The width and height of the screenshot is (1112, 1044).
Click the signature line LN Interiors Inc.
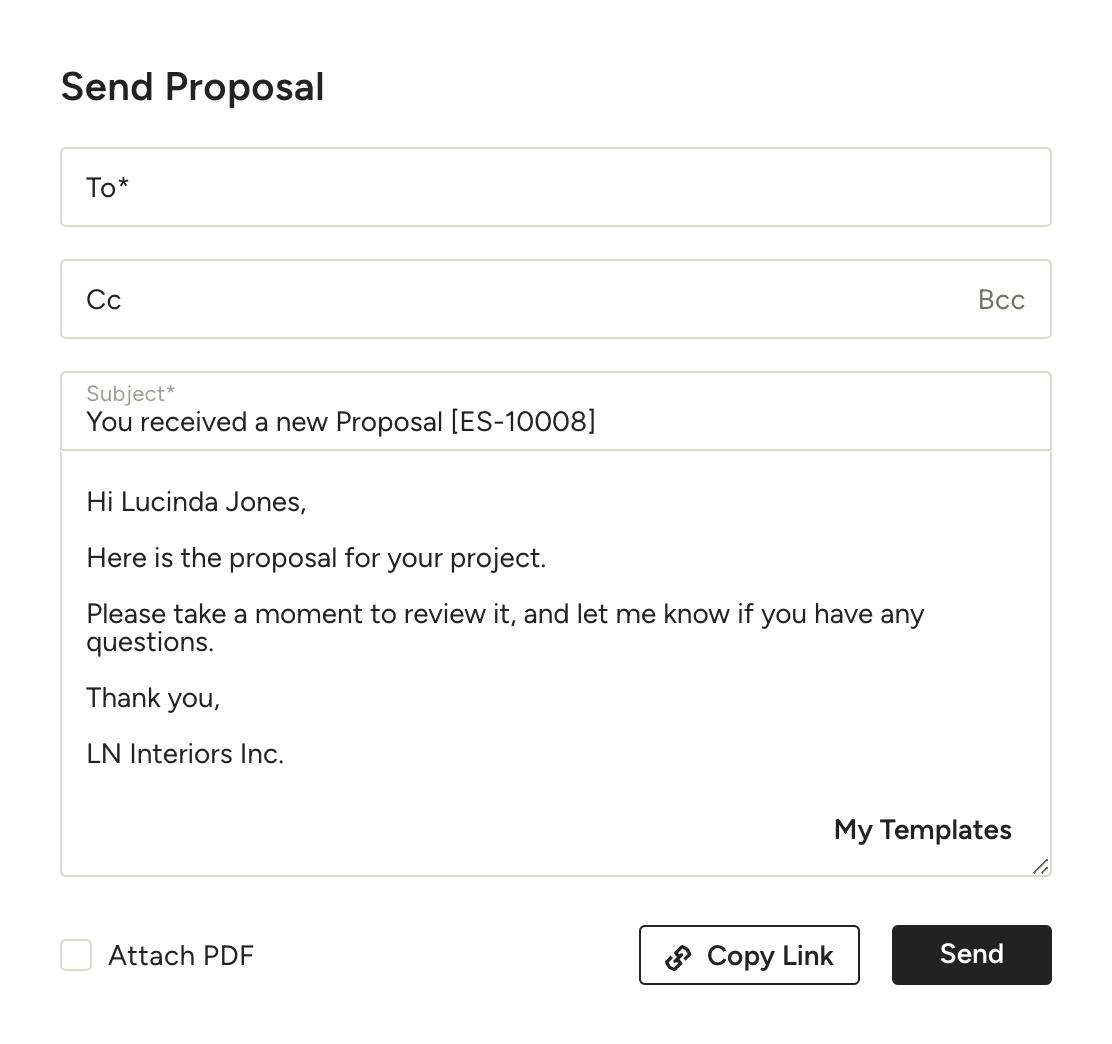(x=185, y=753)
